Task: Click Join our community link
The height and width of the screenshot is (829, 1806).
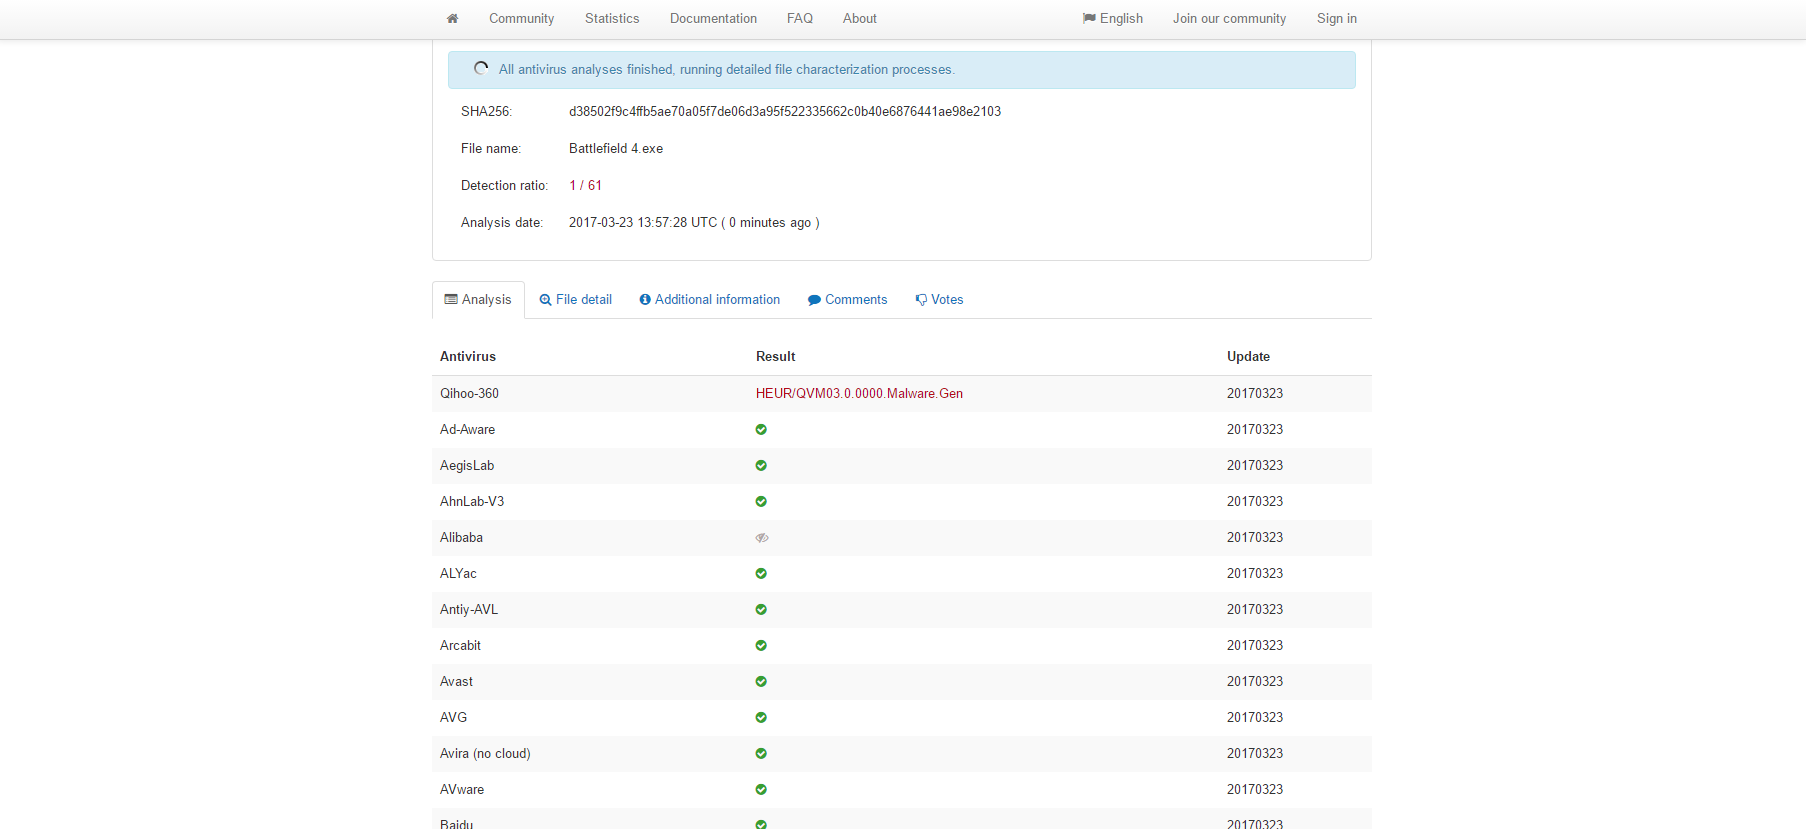Action: coord(1229,19)
